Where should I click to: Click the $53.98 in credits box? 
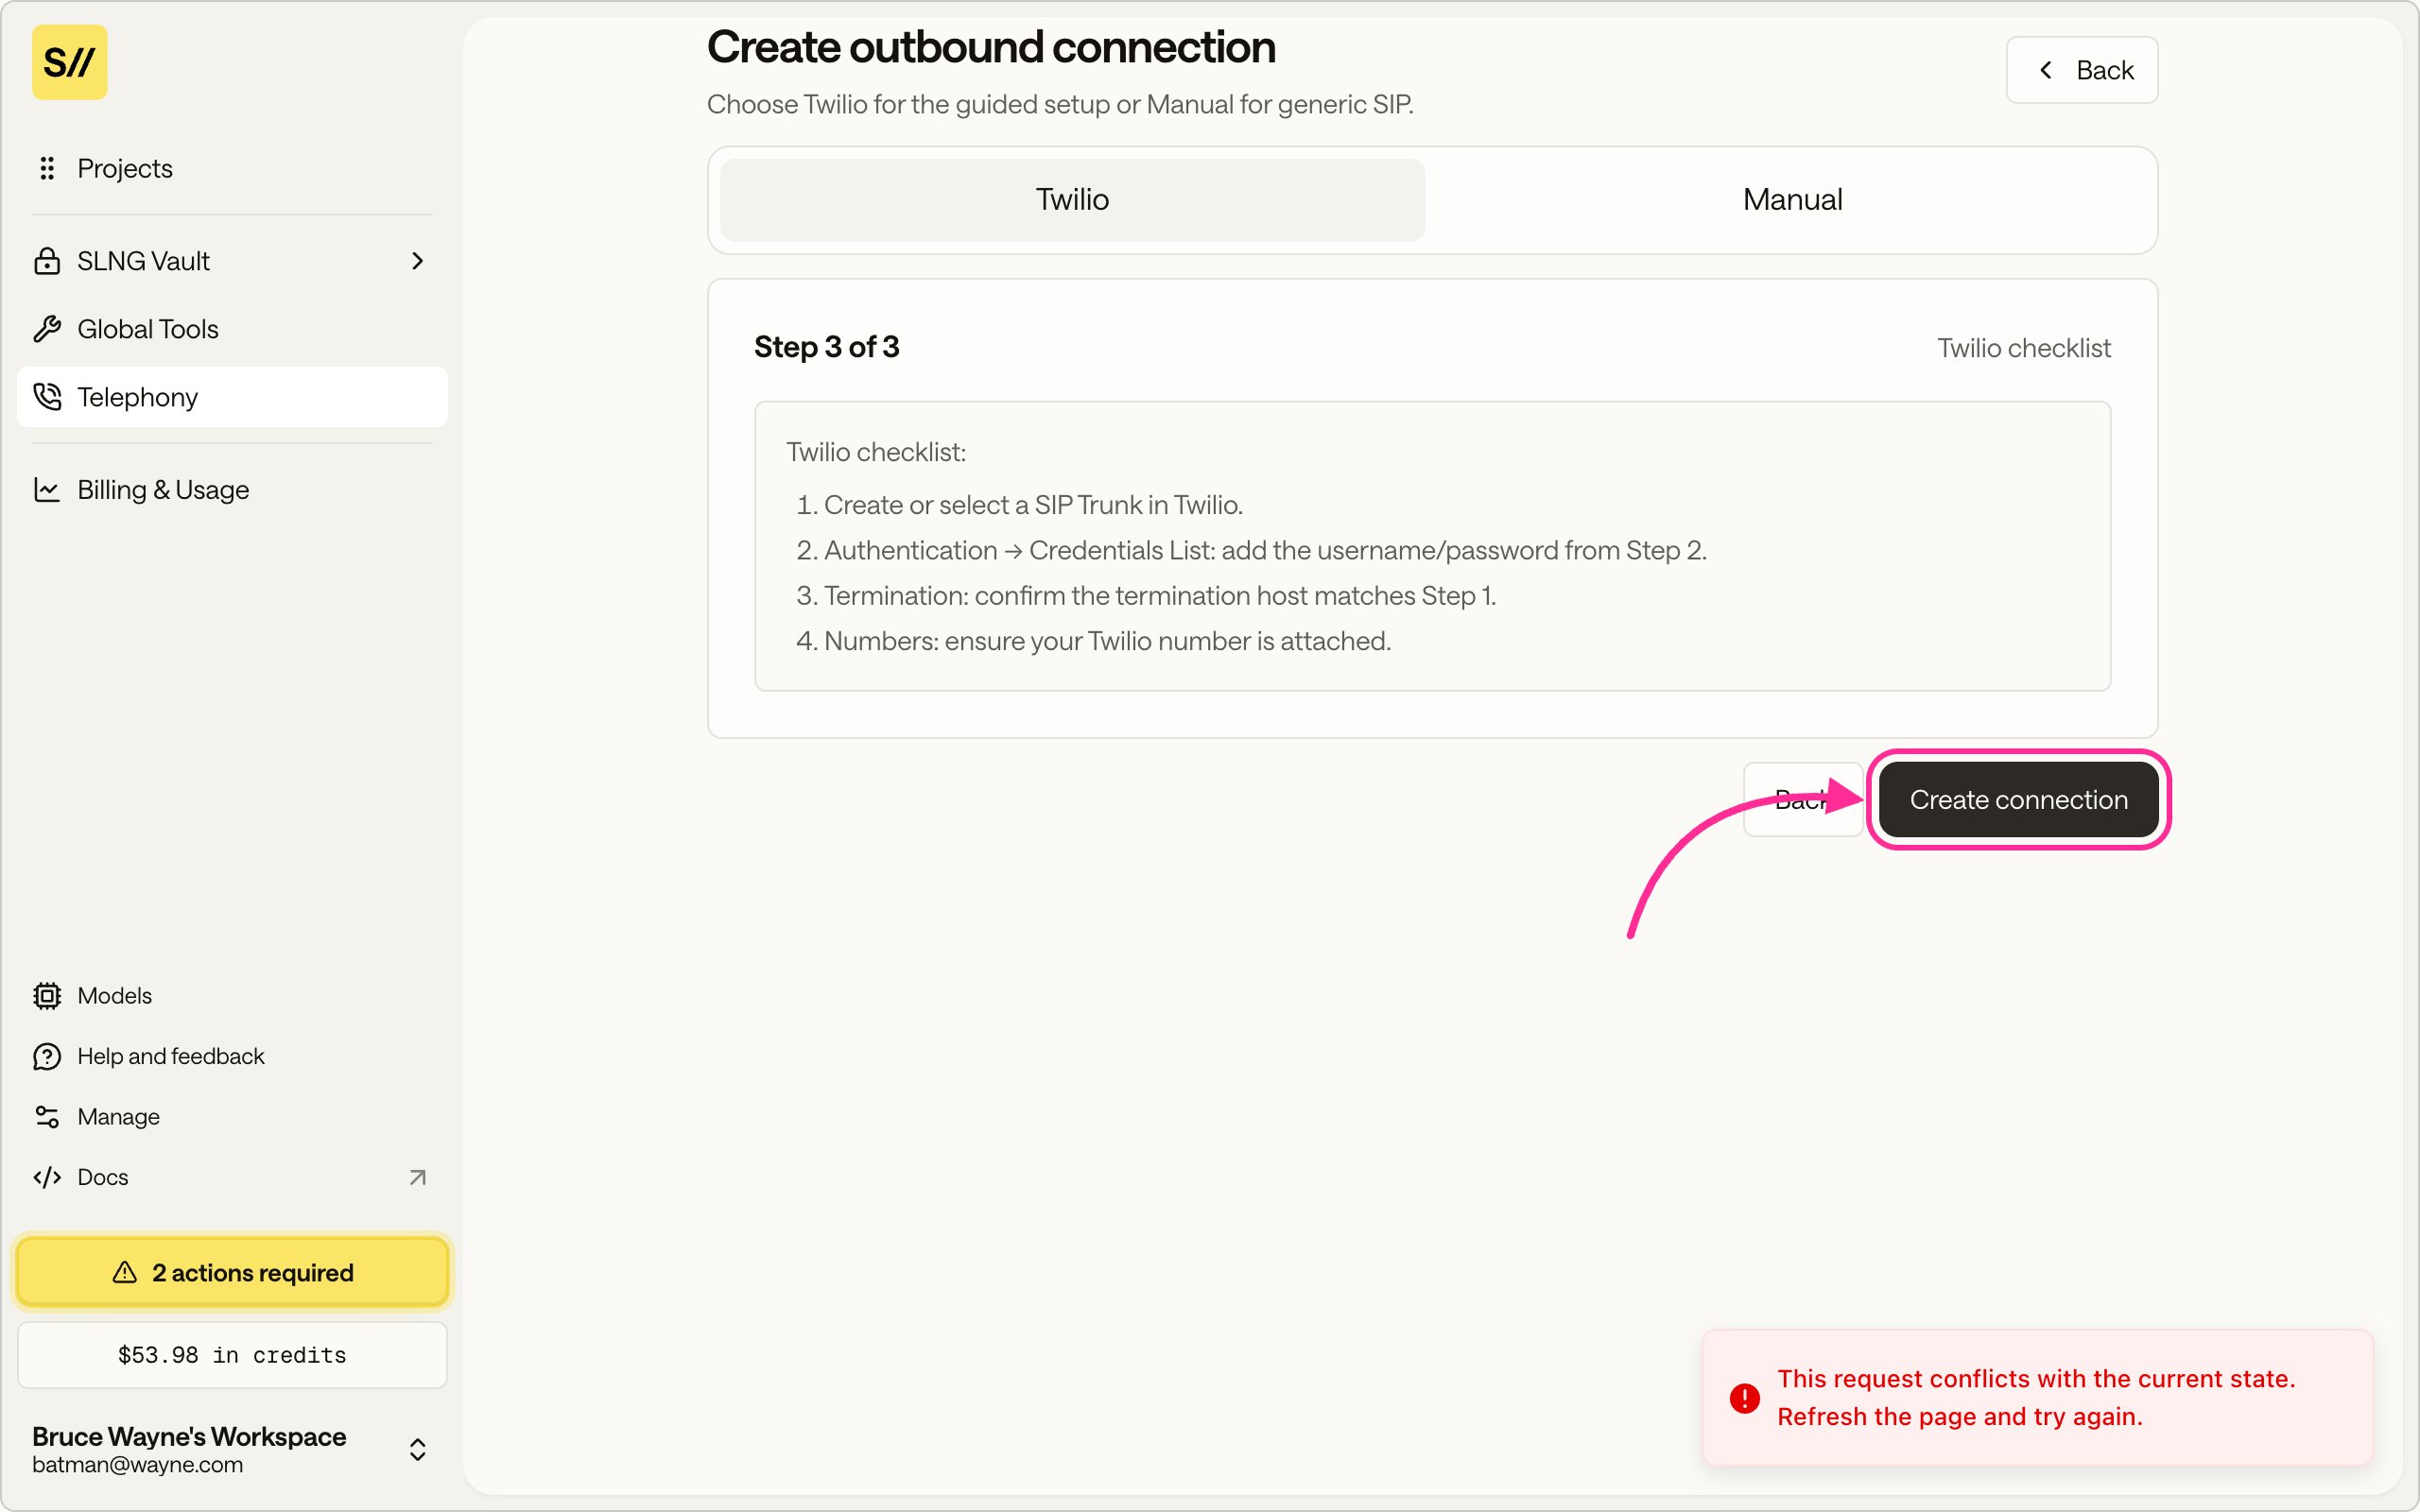pyautogui.click(x=232, y=1355)
